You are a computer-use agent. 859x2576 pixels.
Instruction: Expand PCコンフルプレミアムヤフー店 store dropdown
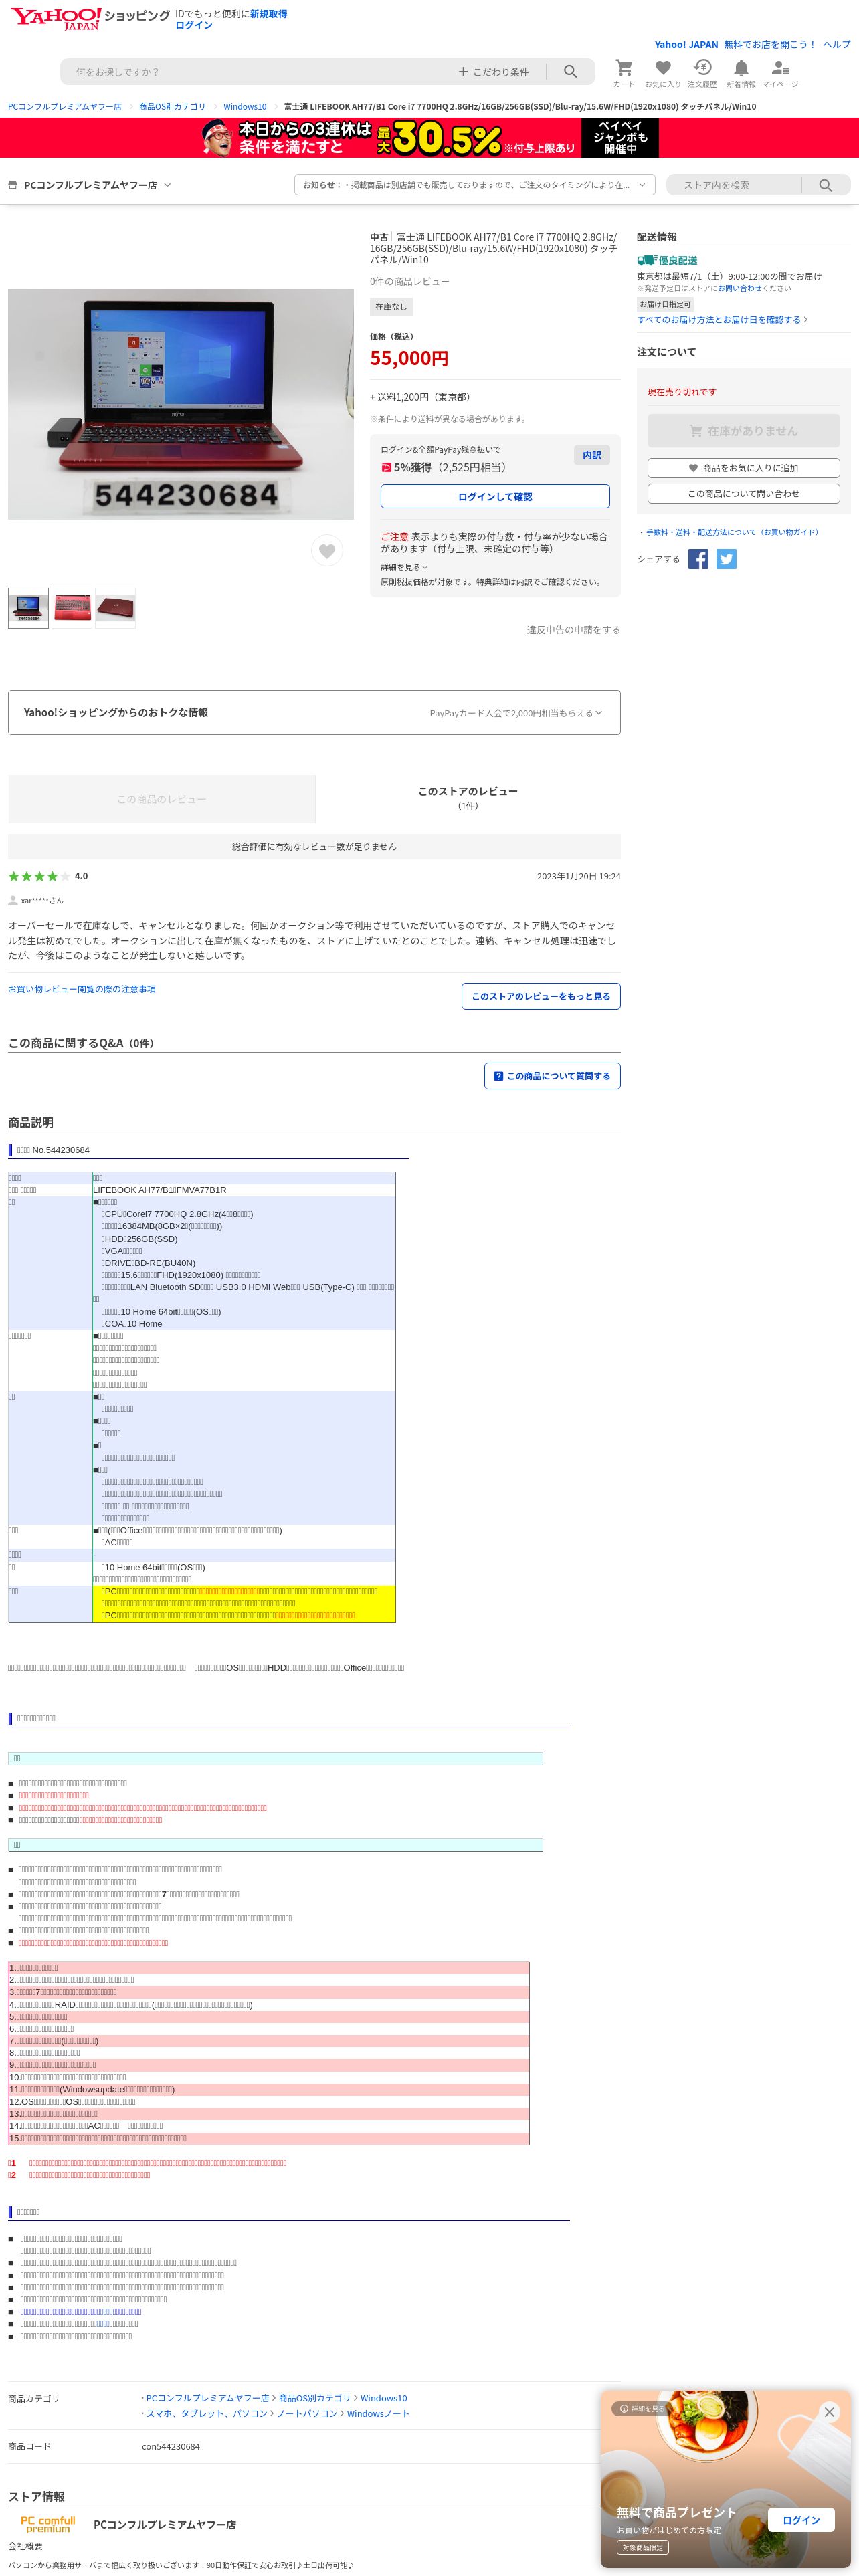click(90, 185)
